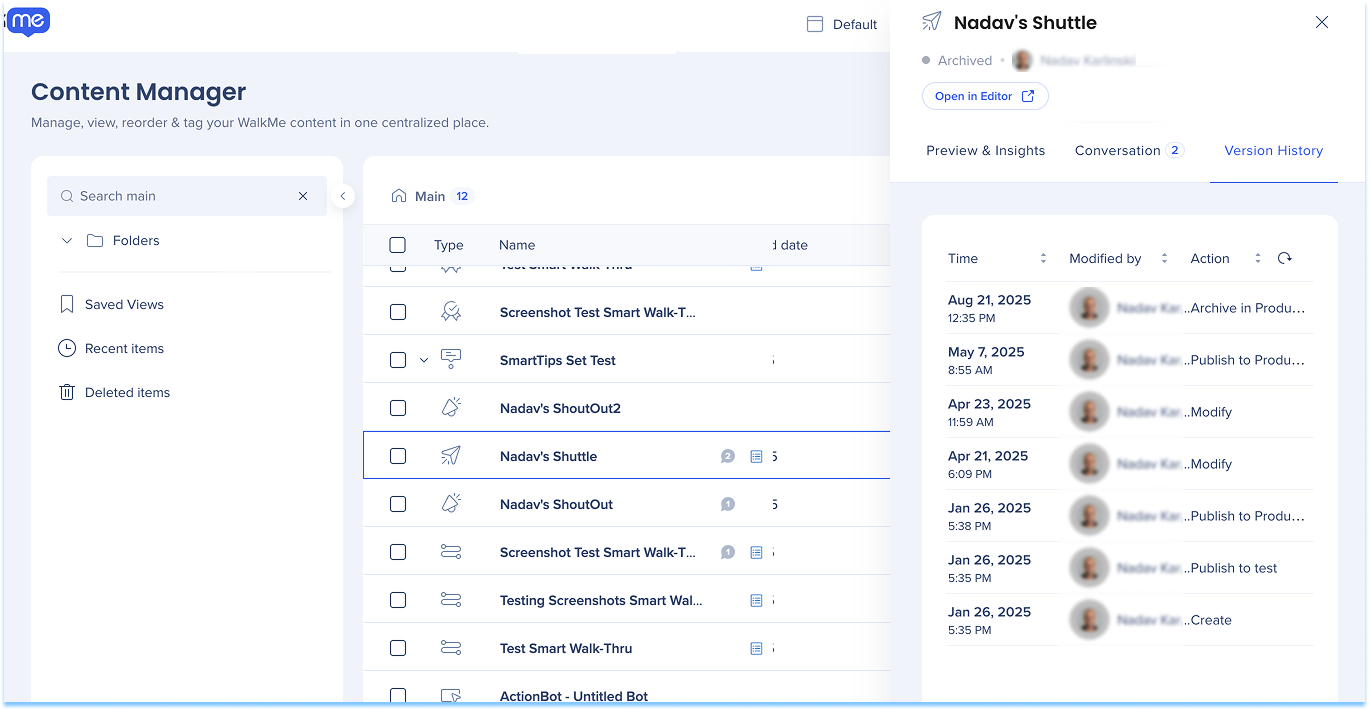Toggle the select-all checkbox in table header

(x=398, y=245)
